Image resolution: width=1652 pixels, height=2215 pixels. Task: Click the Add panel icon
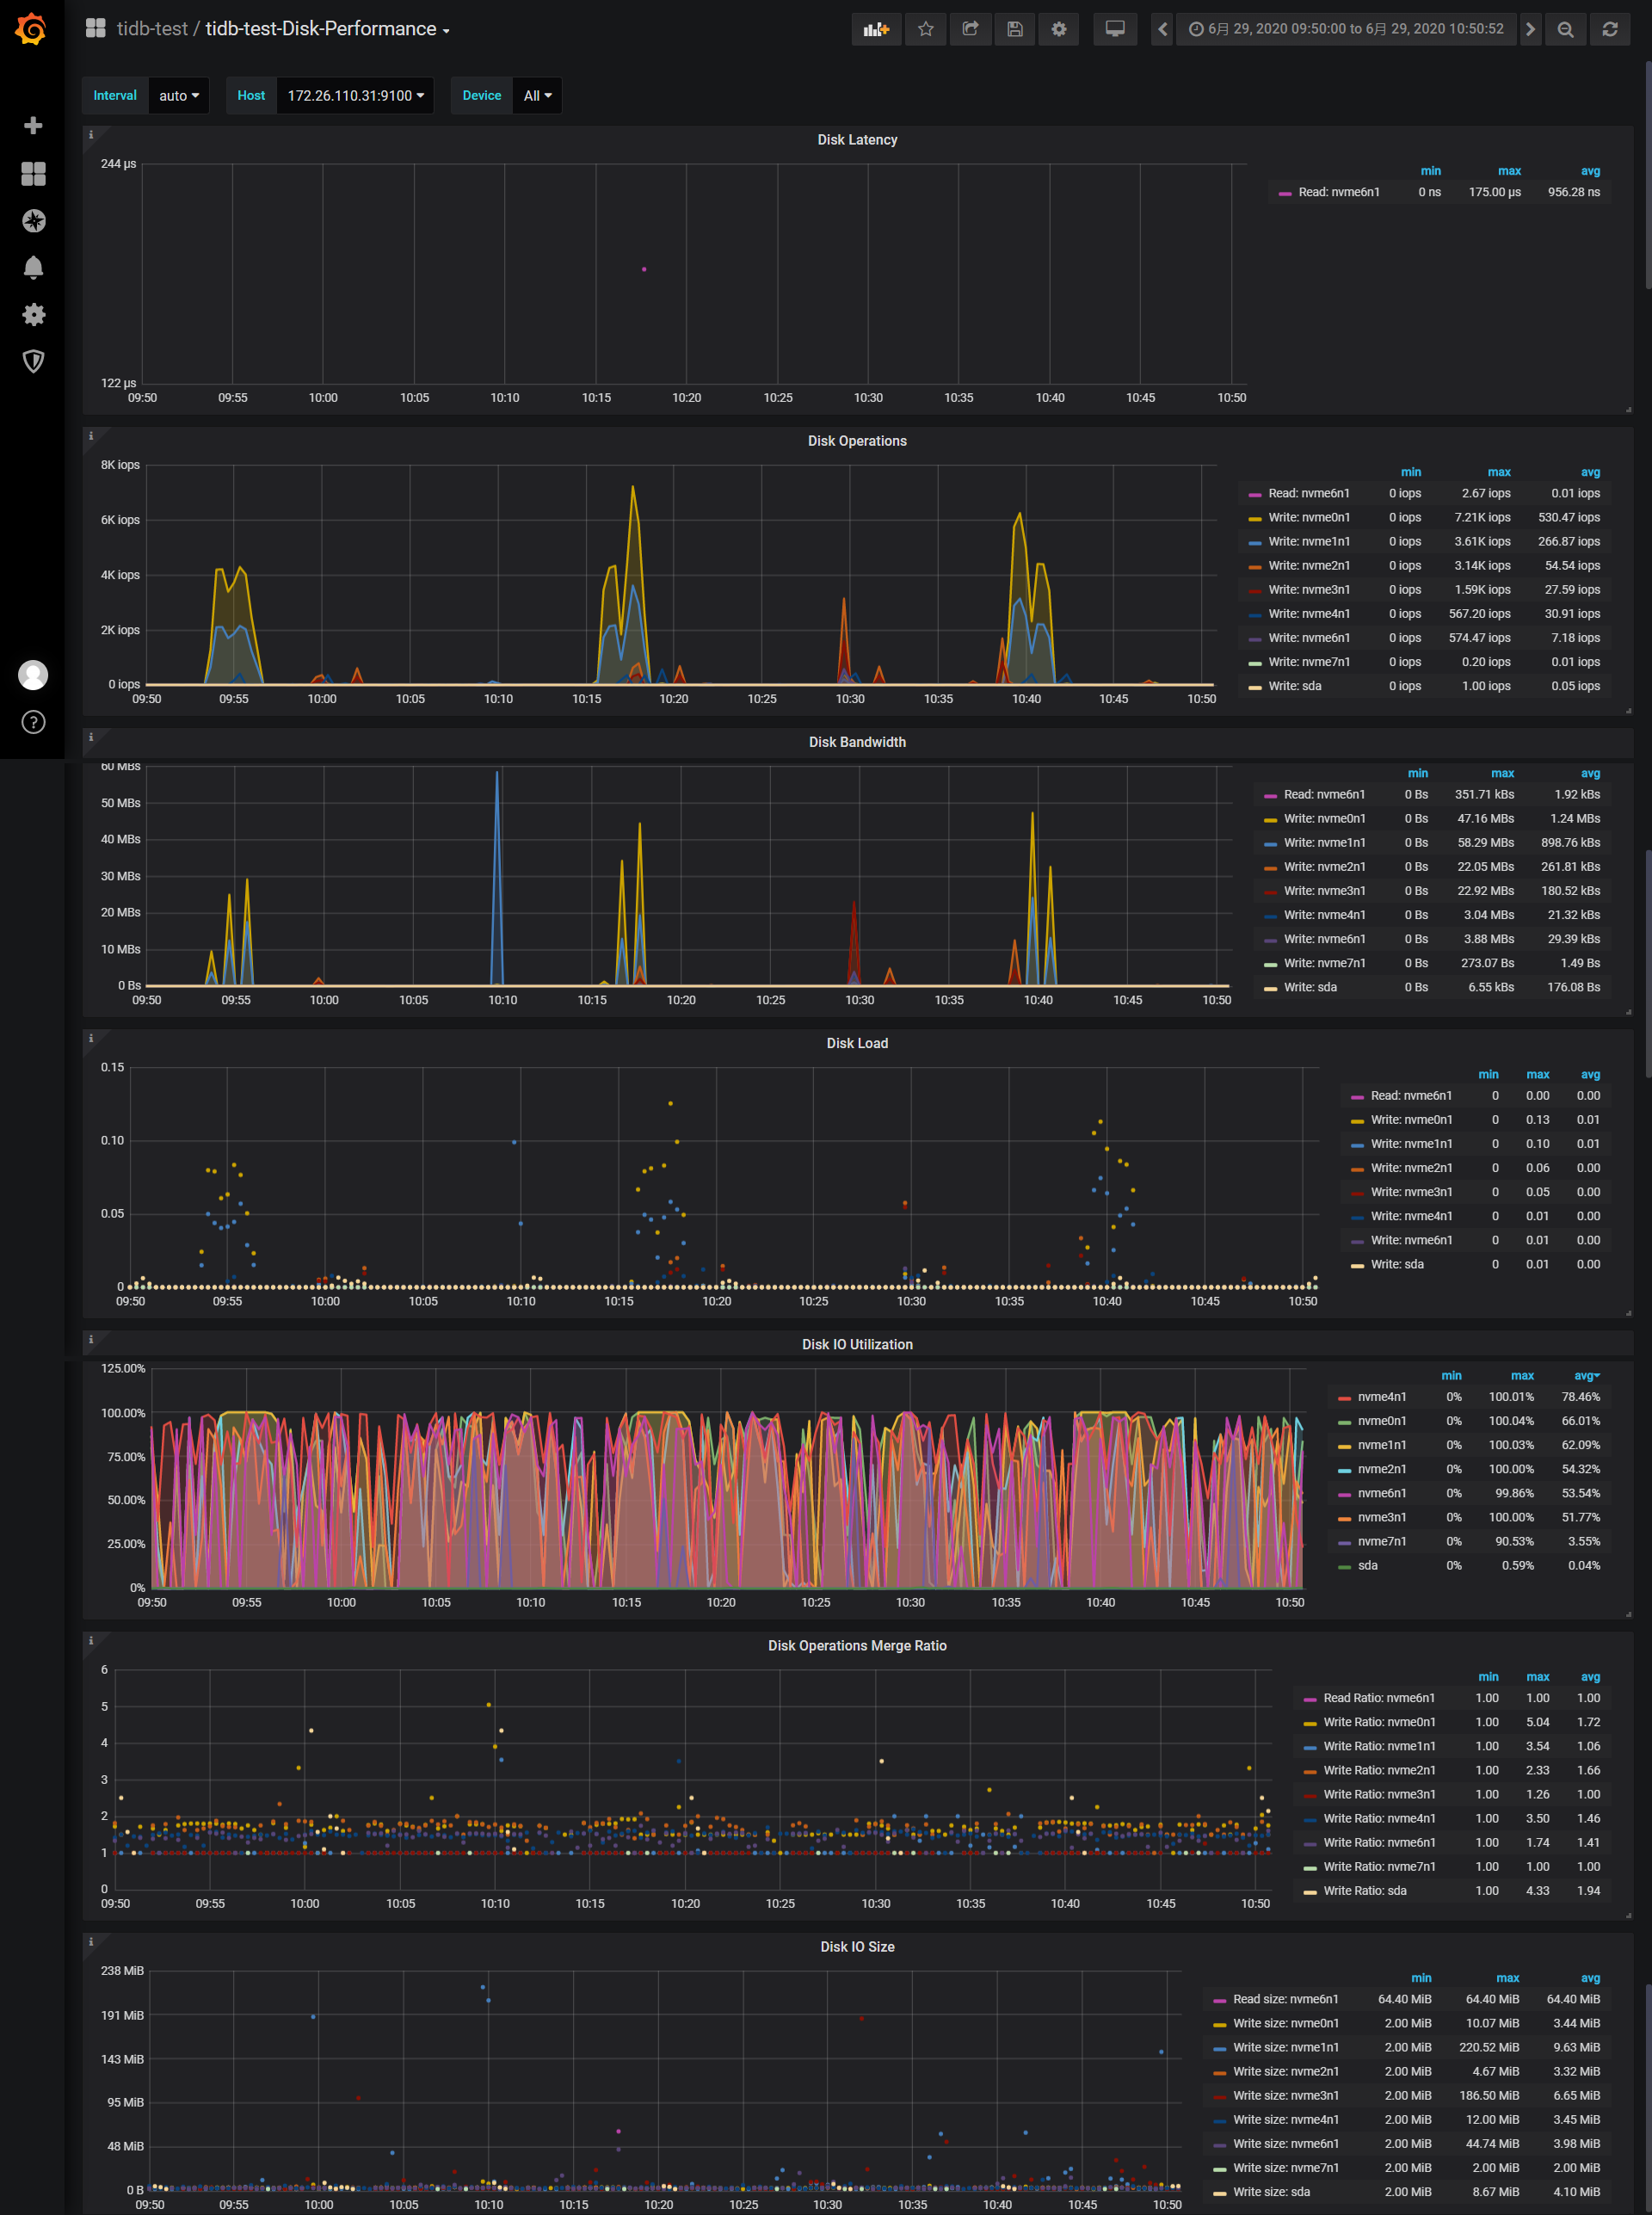coord(875,29)
